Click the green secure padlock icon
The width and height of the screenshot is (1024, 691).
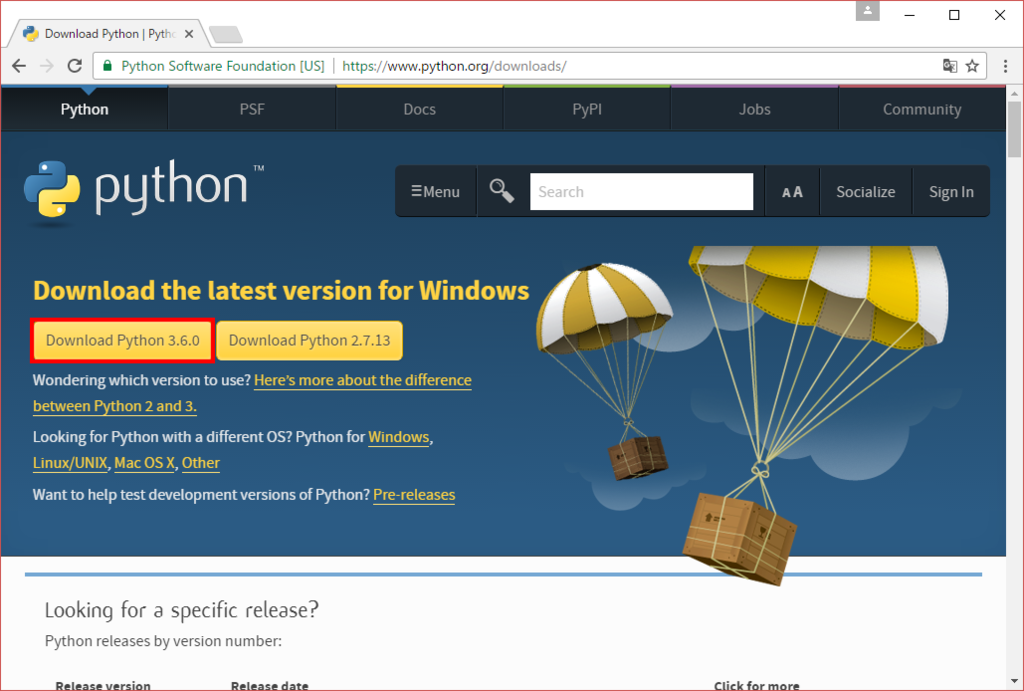108,66
